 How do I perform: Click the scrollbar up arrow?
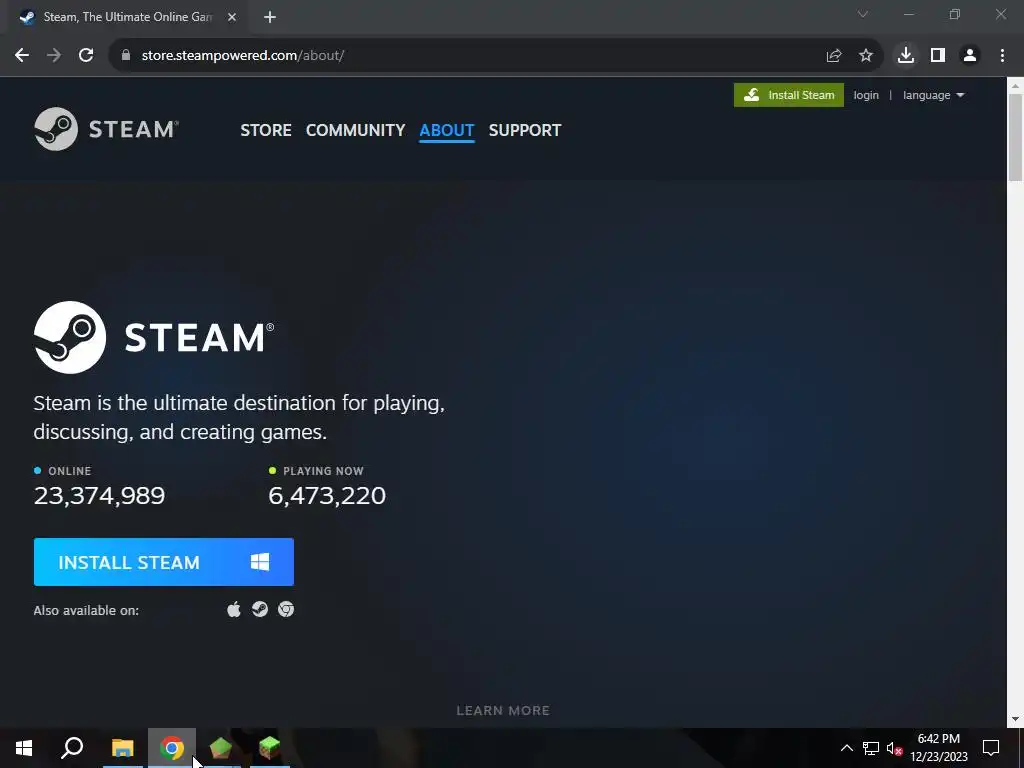point(1016,85)
